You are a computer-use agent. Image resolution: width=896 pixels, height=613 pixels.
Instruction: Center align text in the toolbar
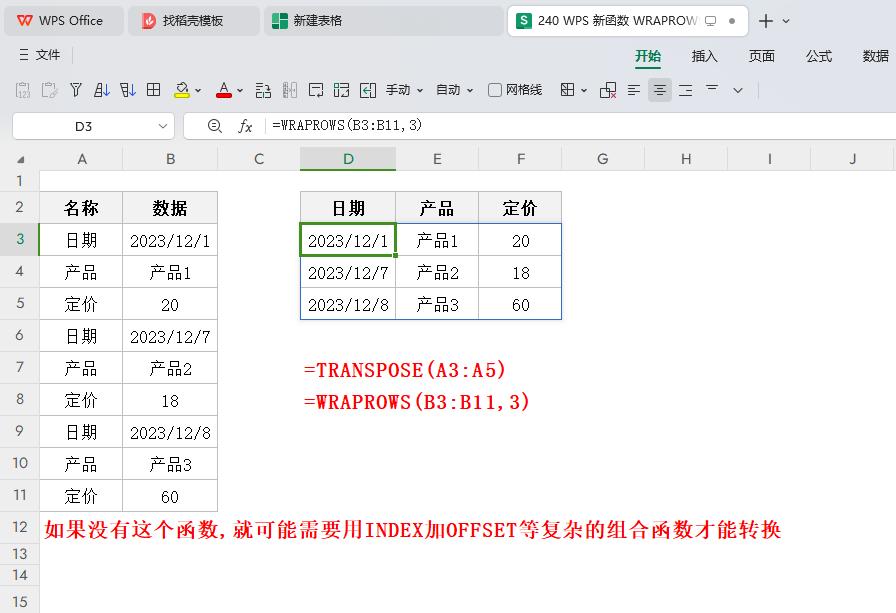[x=660, y=90]
